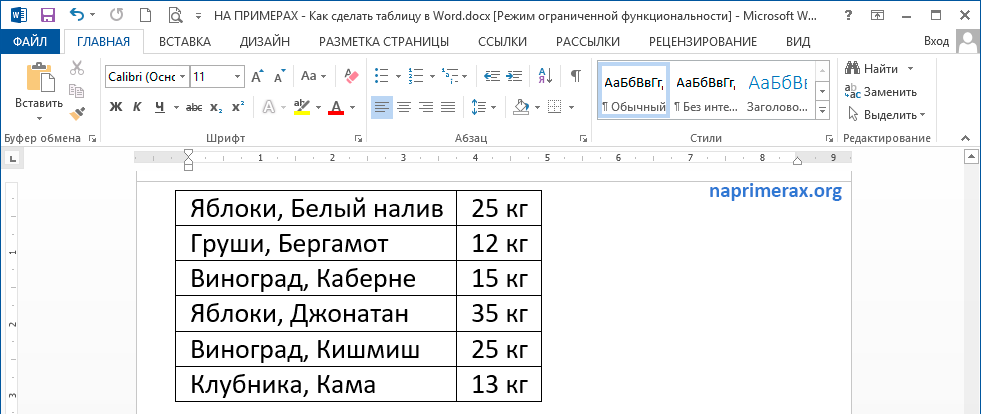Click the Redo/Repeat icon
Viewport: 981px width, 414px height.
(116, 14)
